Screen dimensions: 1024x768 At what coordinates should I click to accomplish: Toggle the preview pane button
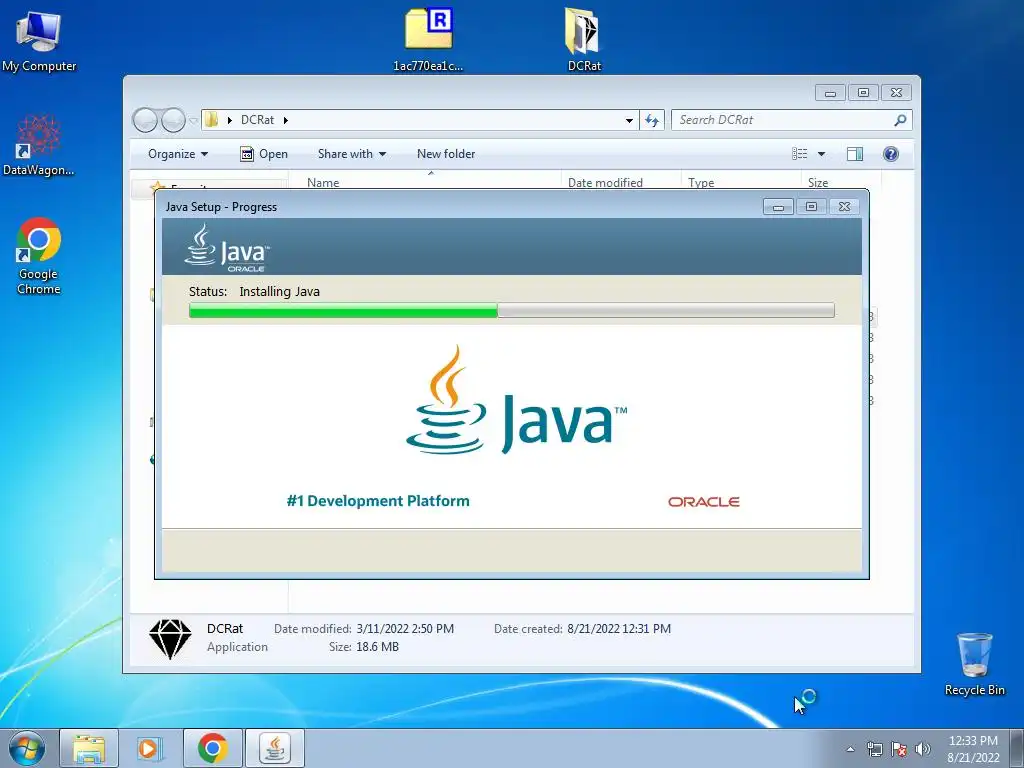[855, 154]
